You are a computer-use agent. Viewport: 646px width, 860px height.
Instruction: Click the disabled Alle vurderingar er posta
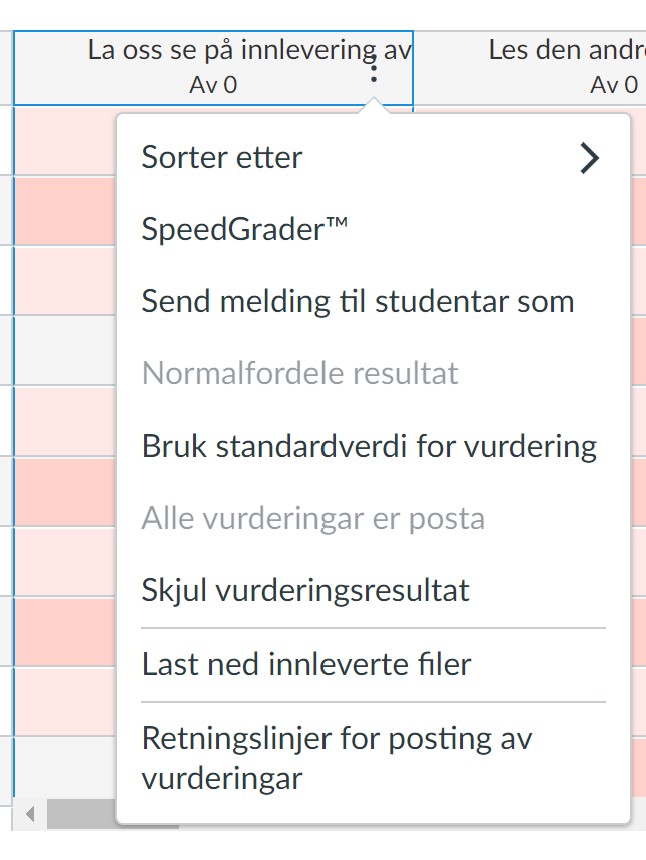[313, 518]
